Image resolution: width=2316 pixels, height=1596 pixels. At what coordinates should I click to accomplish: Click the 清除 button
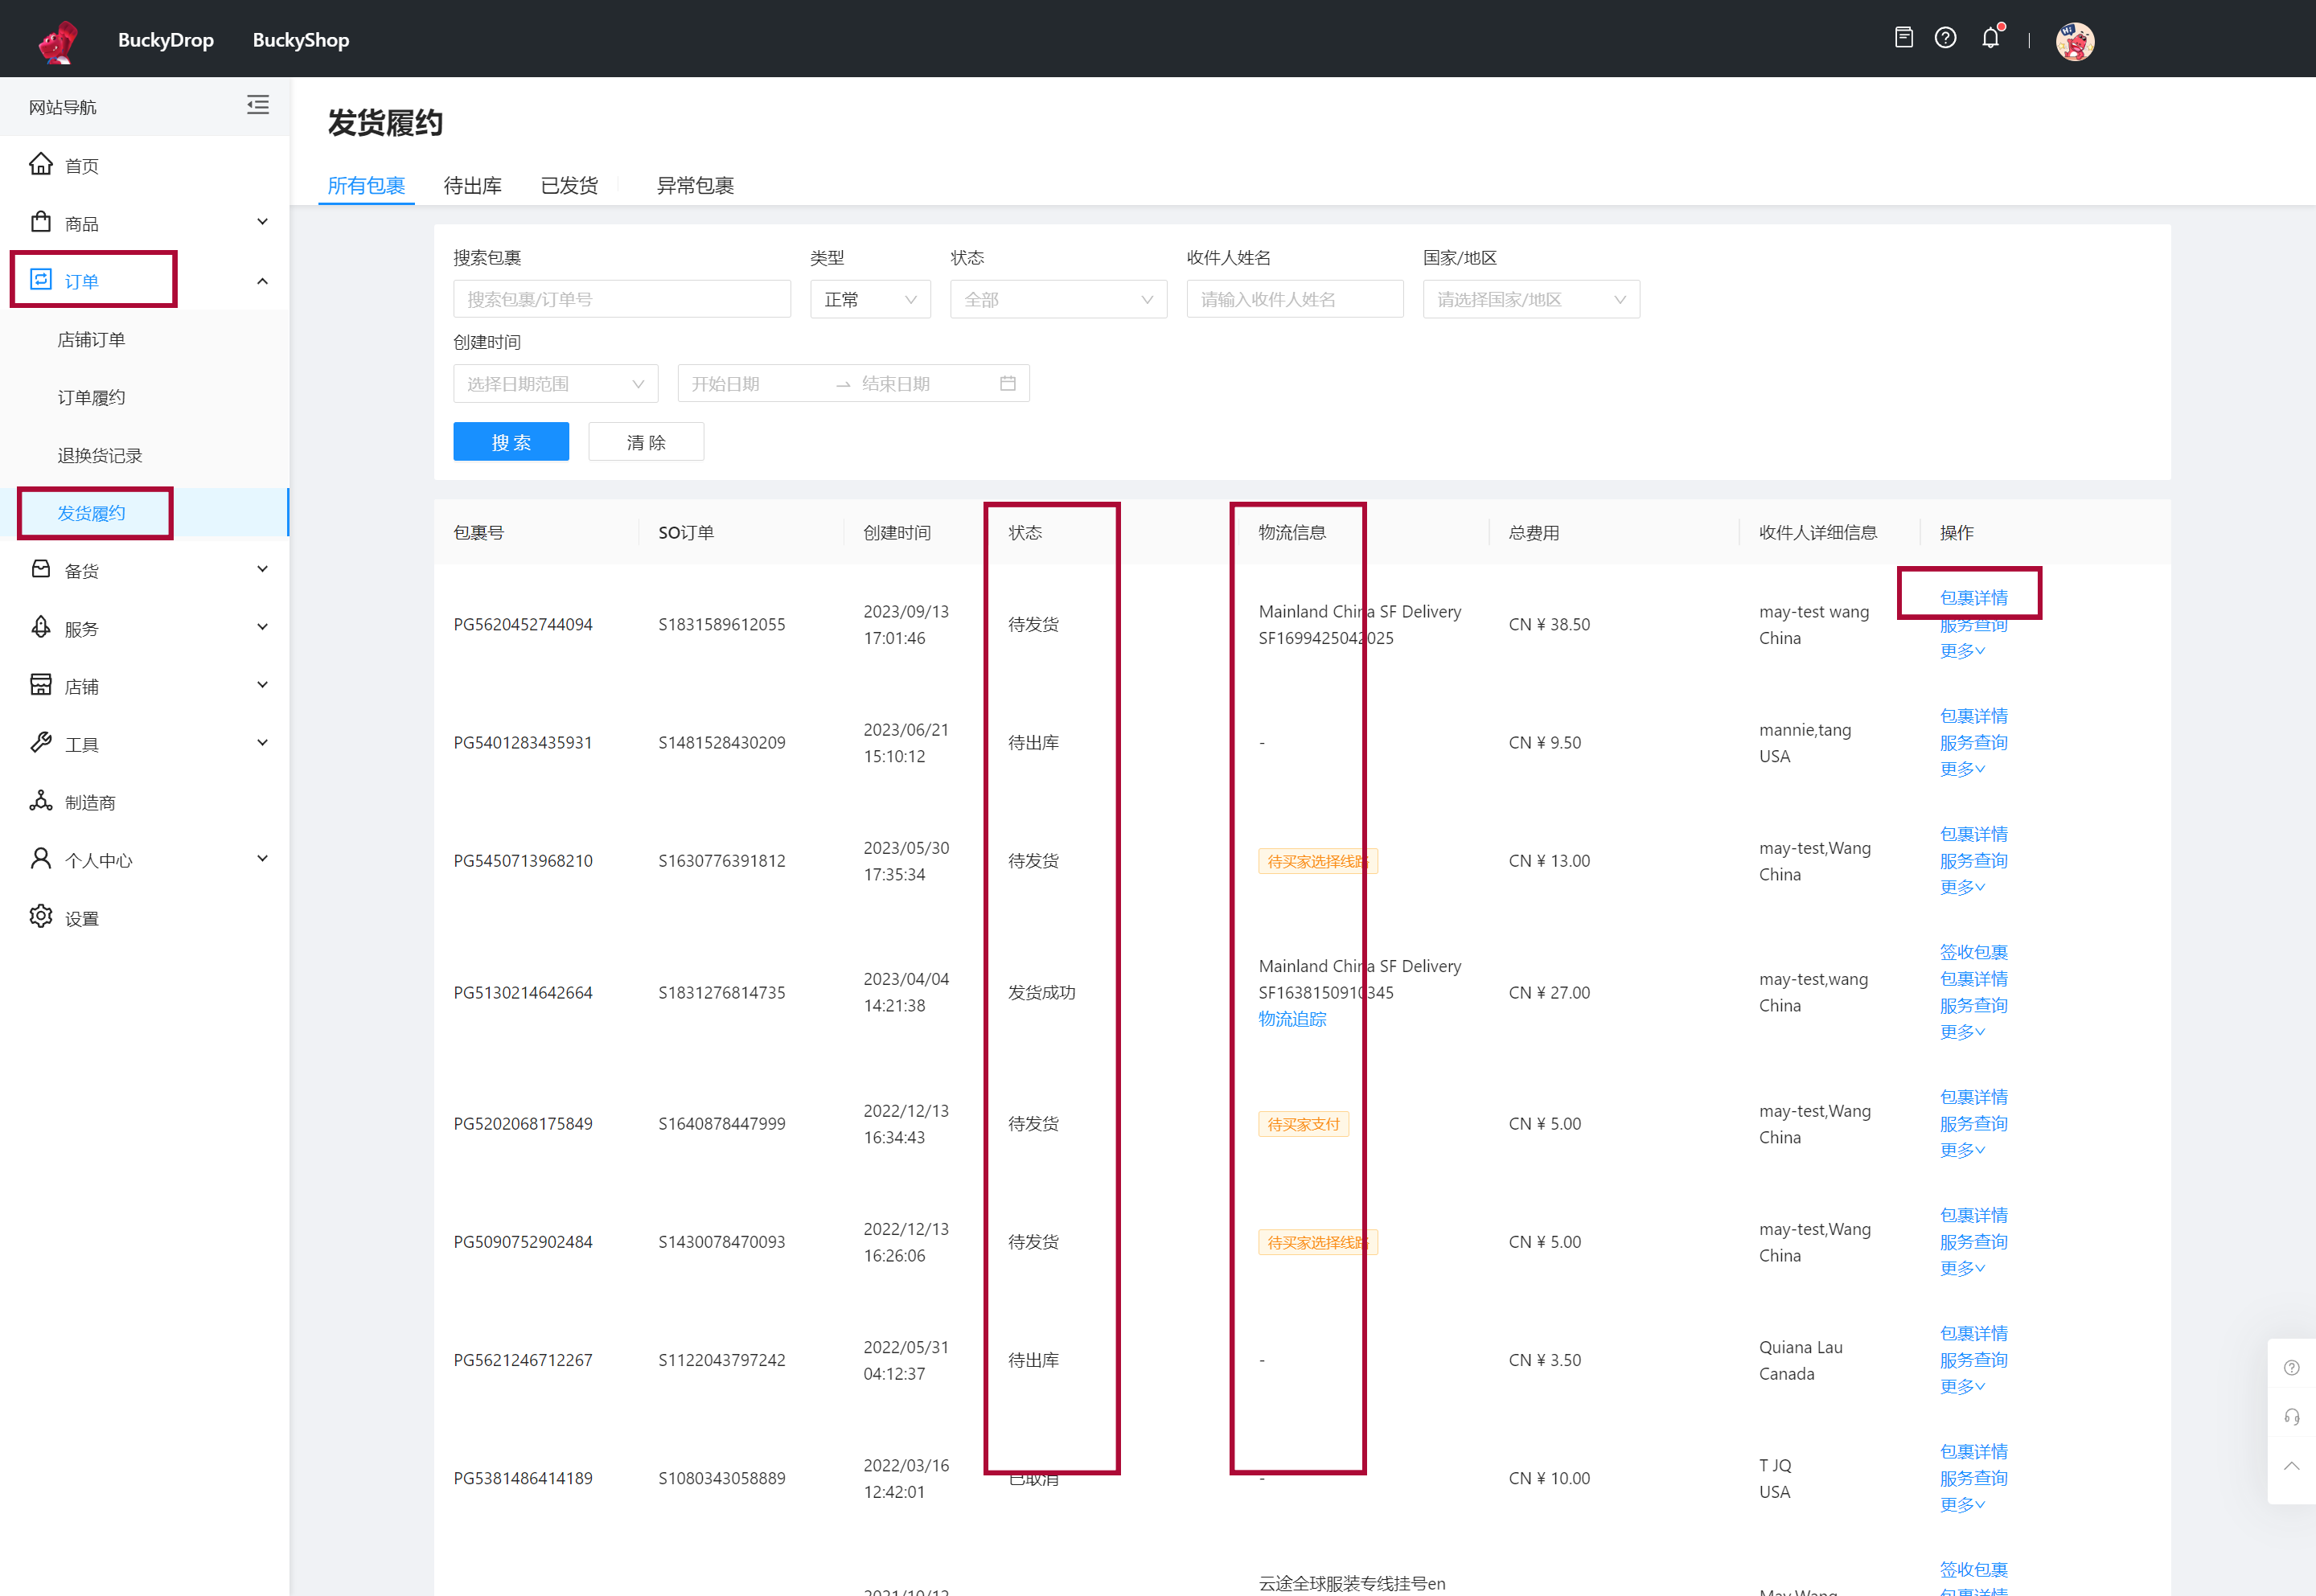pyautogui.click(x=646, y=441)
